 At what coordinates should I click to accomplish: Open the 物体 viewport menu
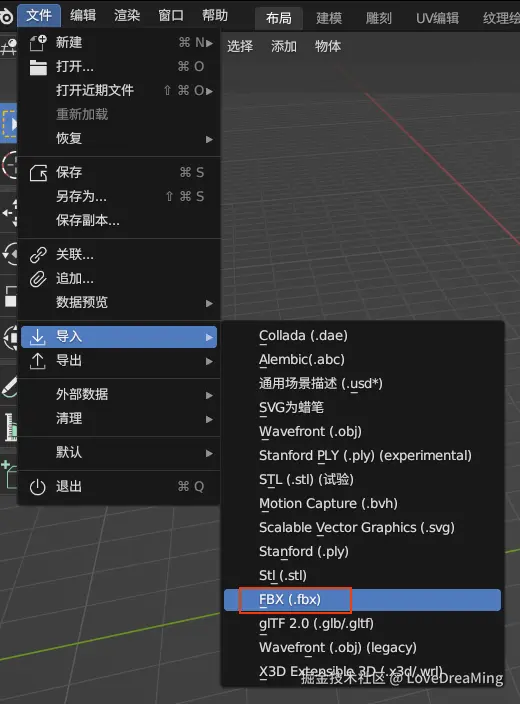pos(328,46)
